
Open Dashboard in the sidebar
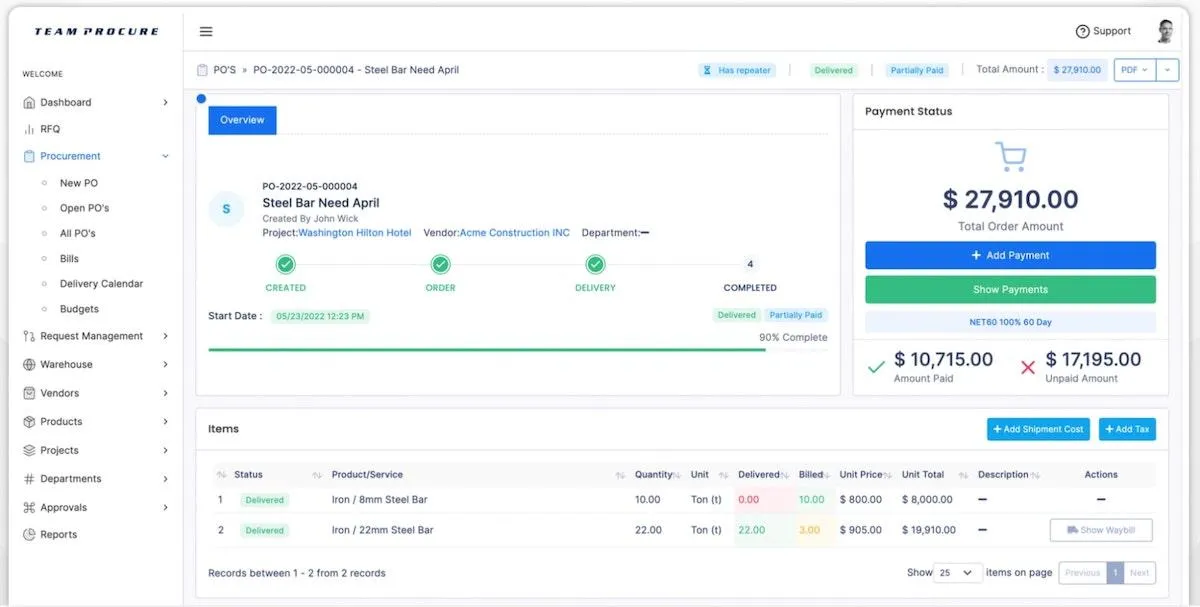point(96,102)
